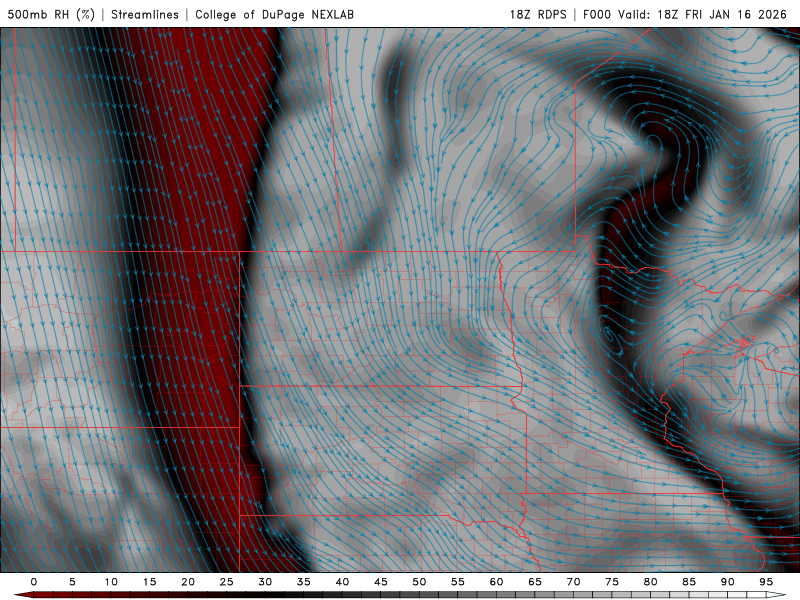This screenshot has height=600, width=800.
Task: Click the colorbar label '60'
Action: coord(496,582)
